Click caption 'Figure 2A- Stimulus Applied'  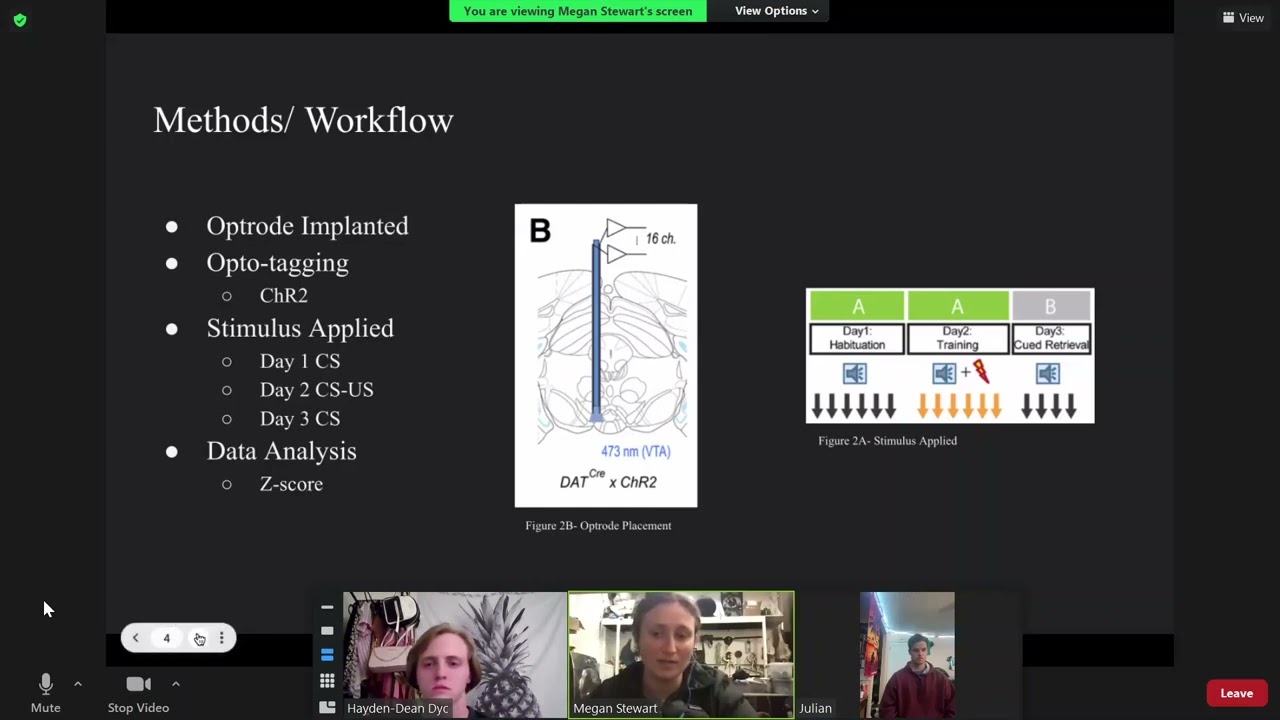click(x=887, y=440)
